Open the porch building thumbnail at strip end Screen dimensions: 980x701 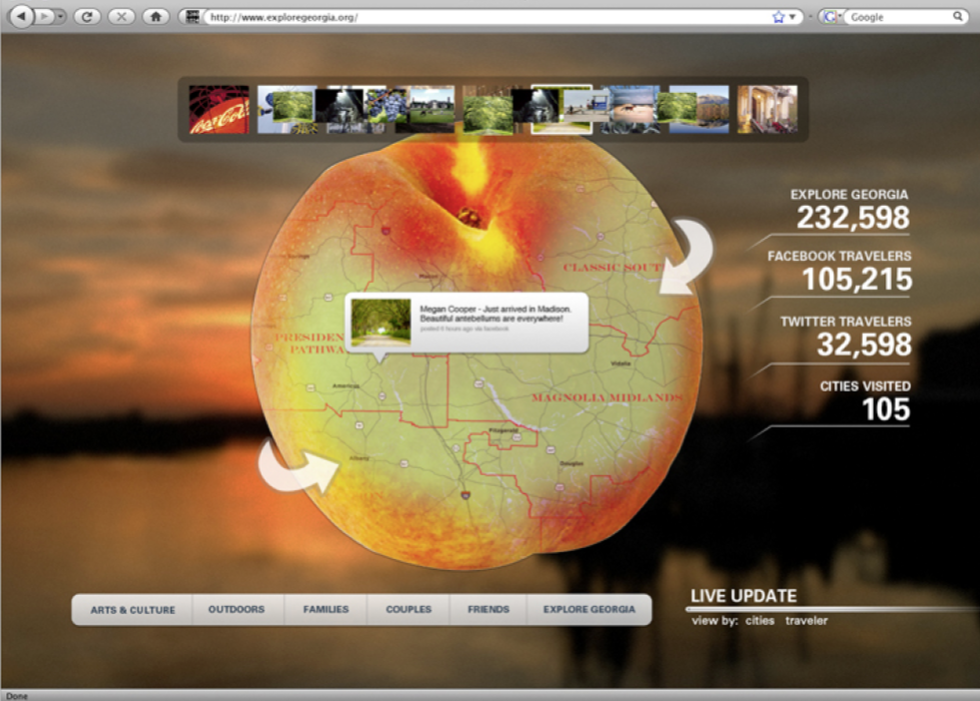[767, 109]
